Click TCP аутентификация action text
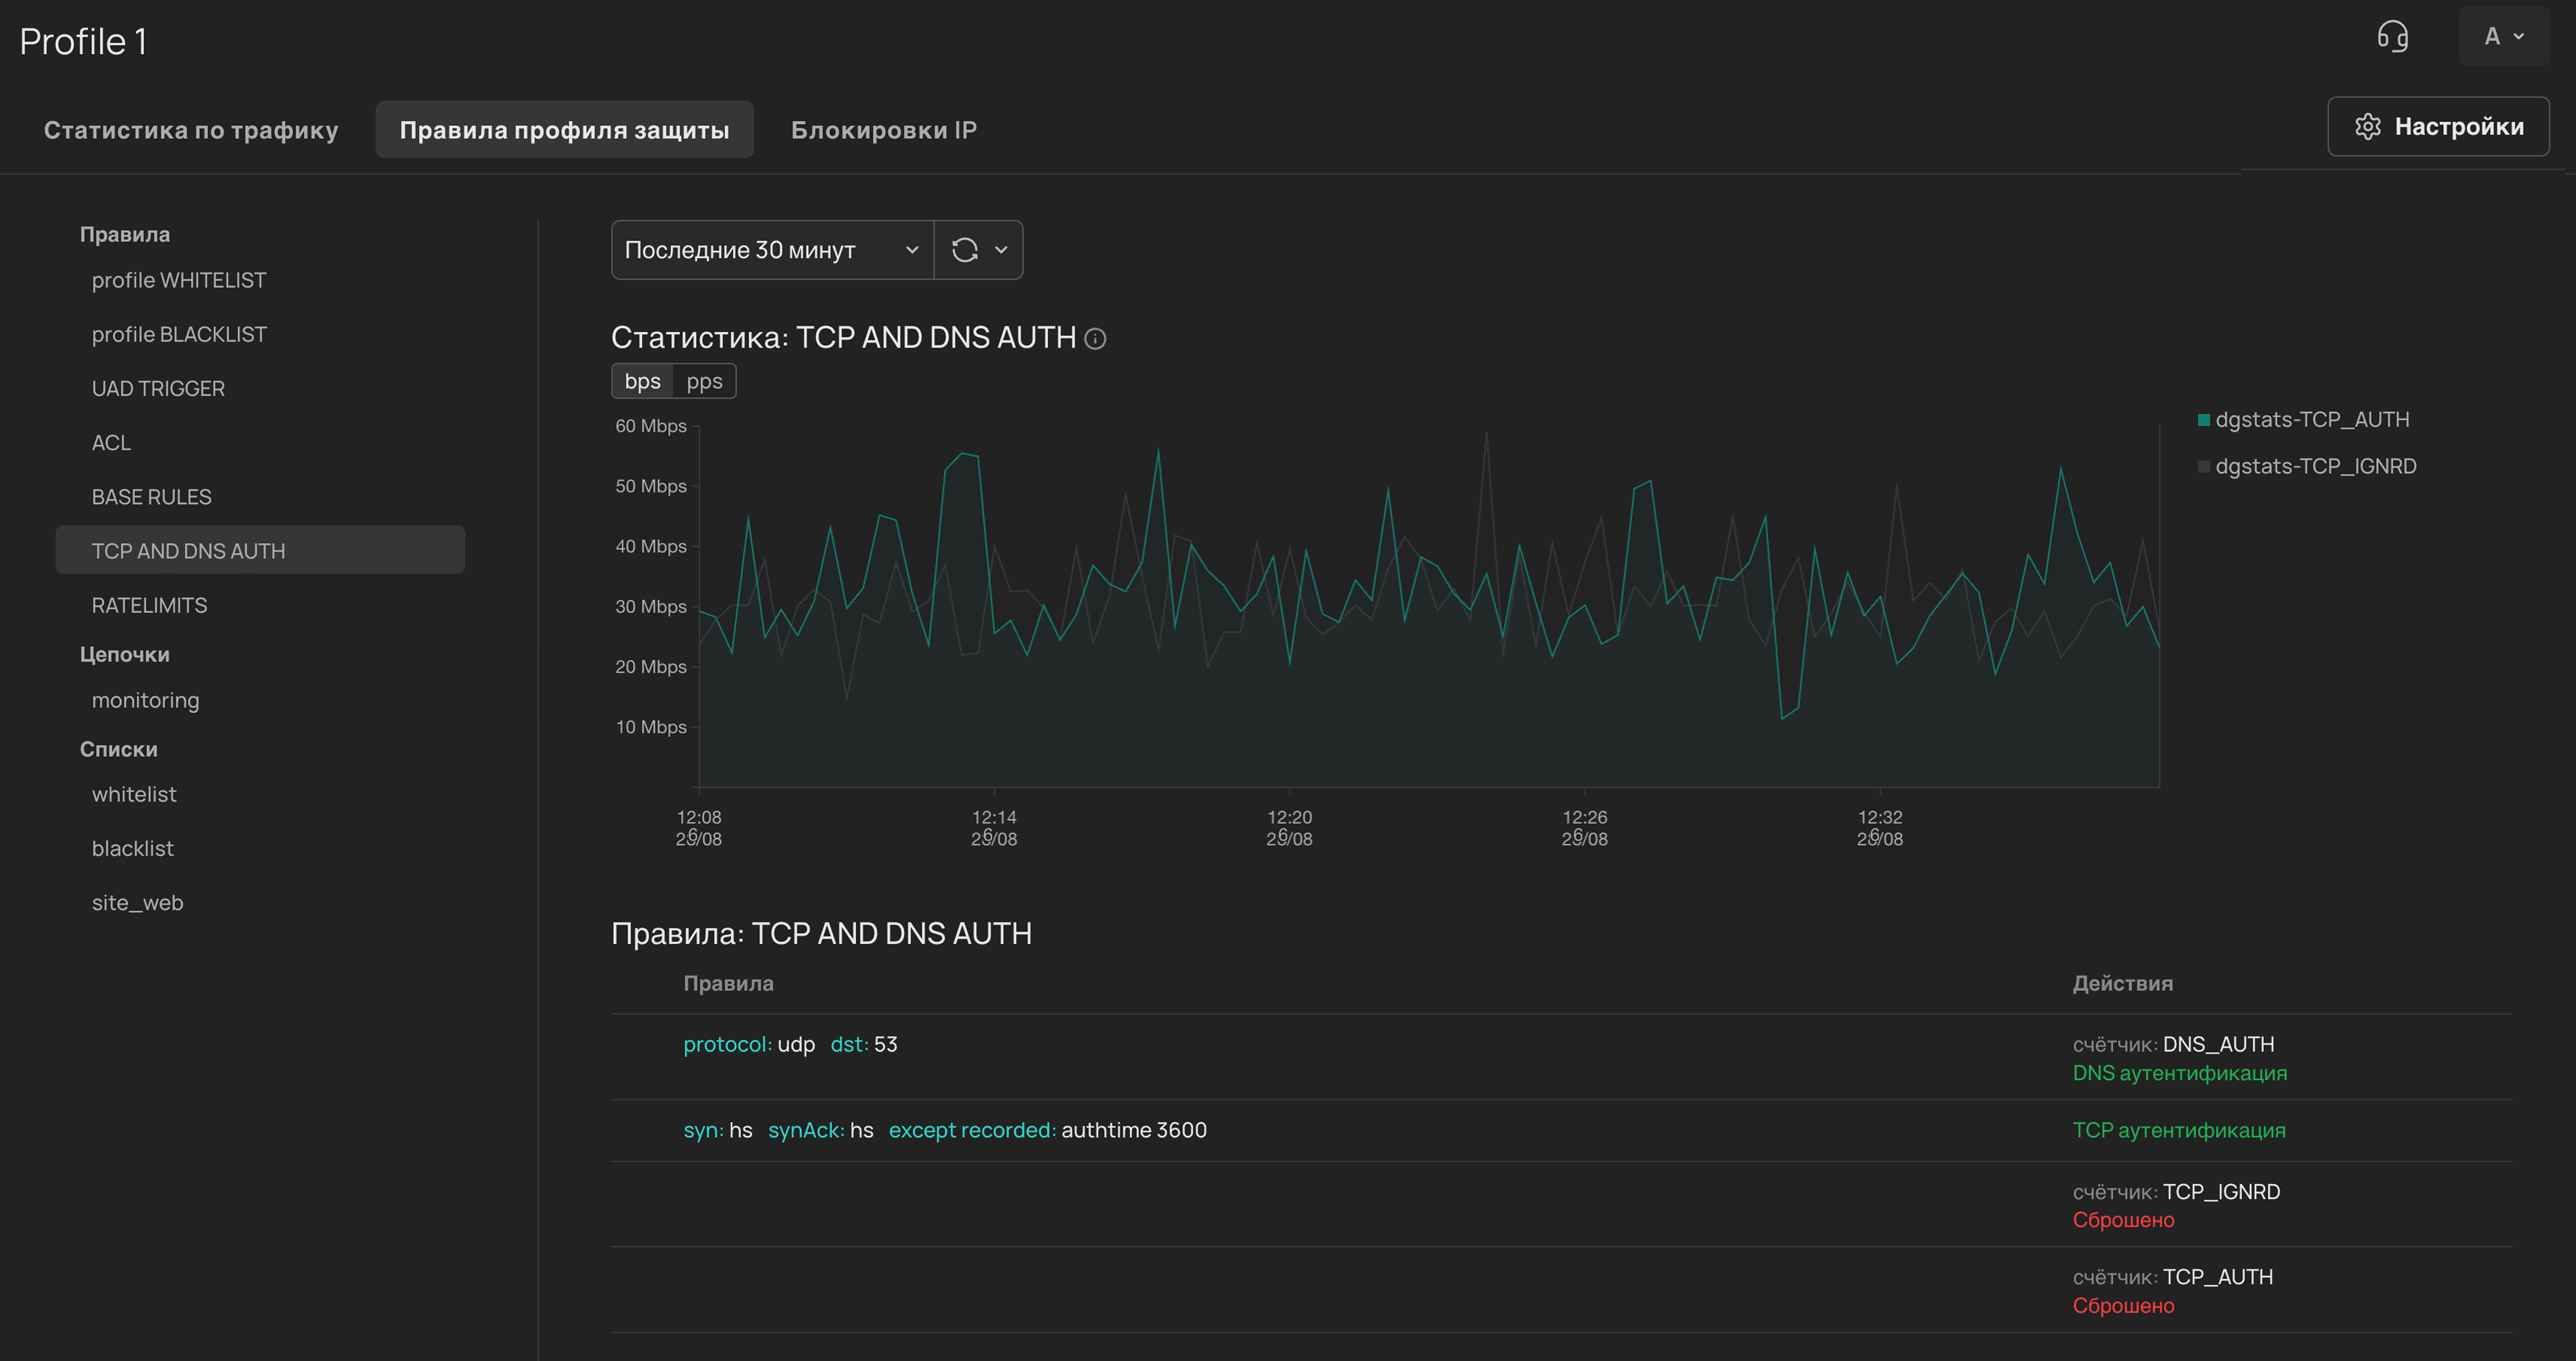Image resolution: width=2576 pixels, height=1361 pixels. tap(2179, 1131)
